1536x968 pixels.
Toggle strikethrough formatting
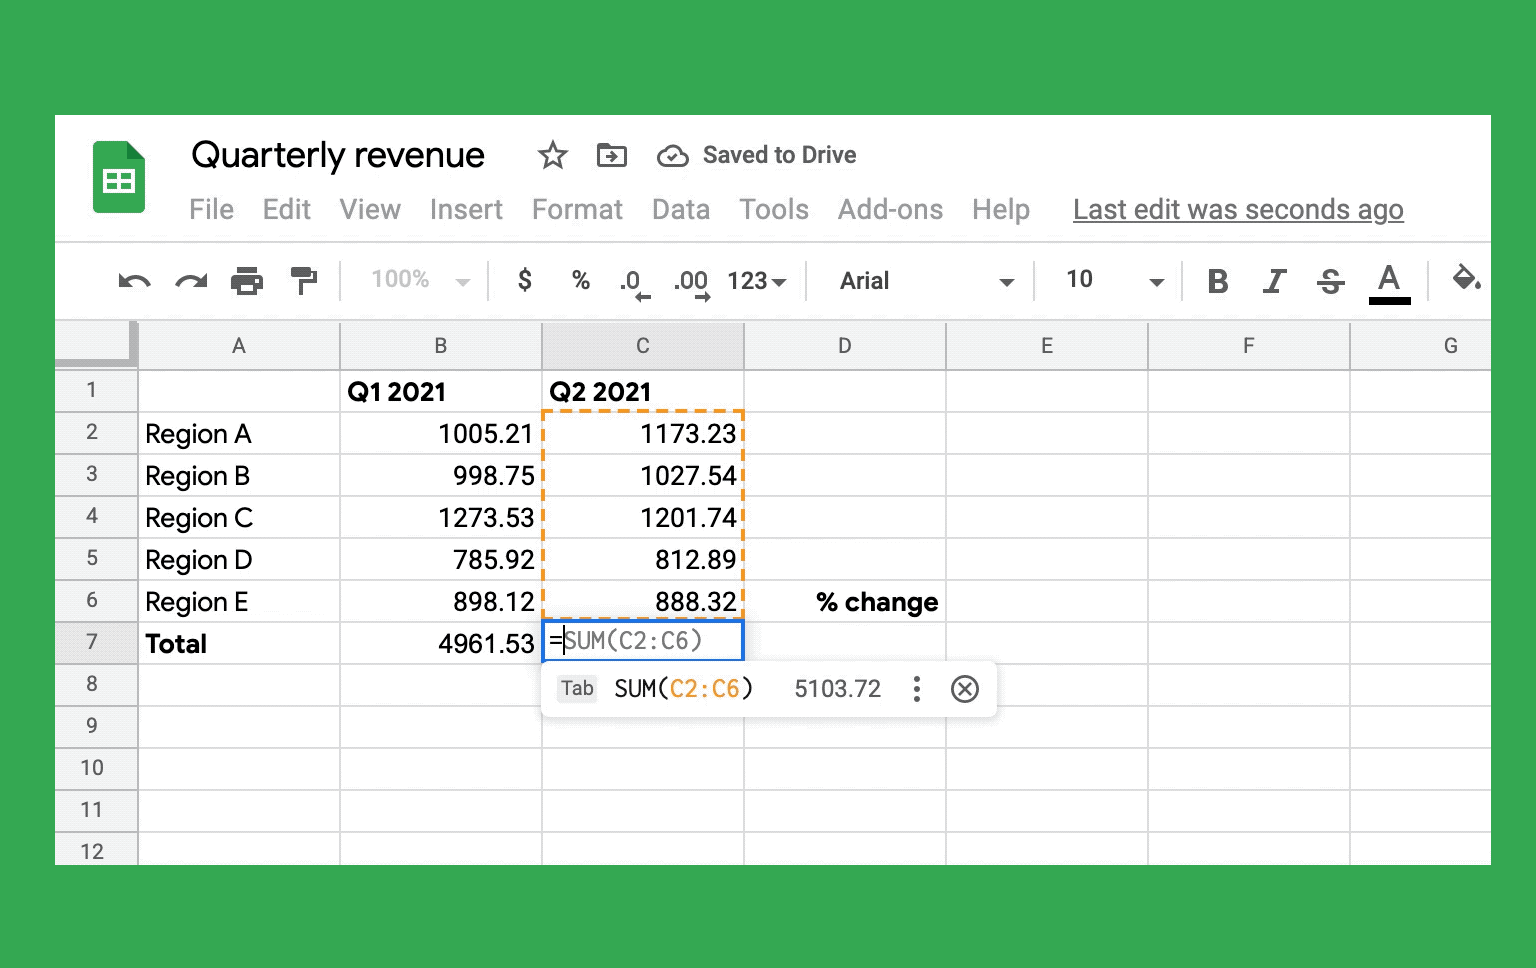pyautogui.click(x=1330, y=281)
